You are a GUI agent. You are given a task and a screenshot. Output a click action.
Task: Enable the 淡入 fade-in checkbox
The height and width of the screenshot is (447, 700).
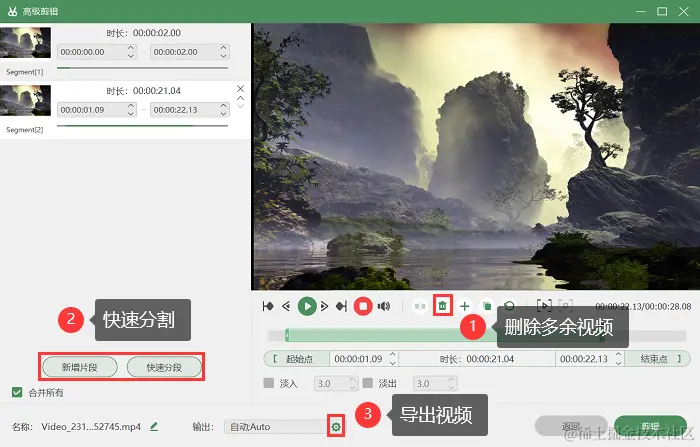click(x=269, y=383)
